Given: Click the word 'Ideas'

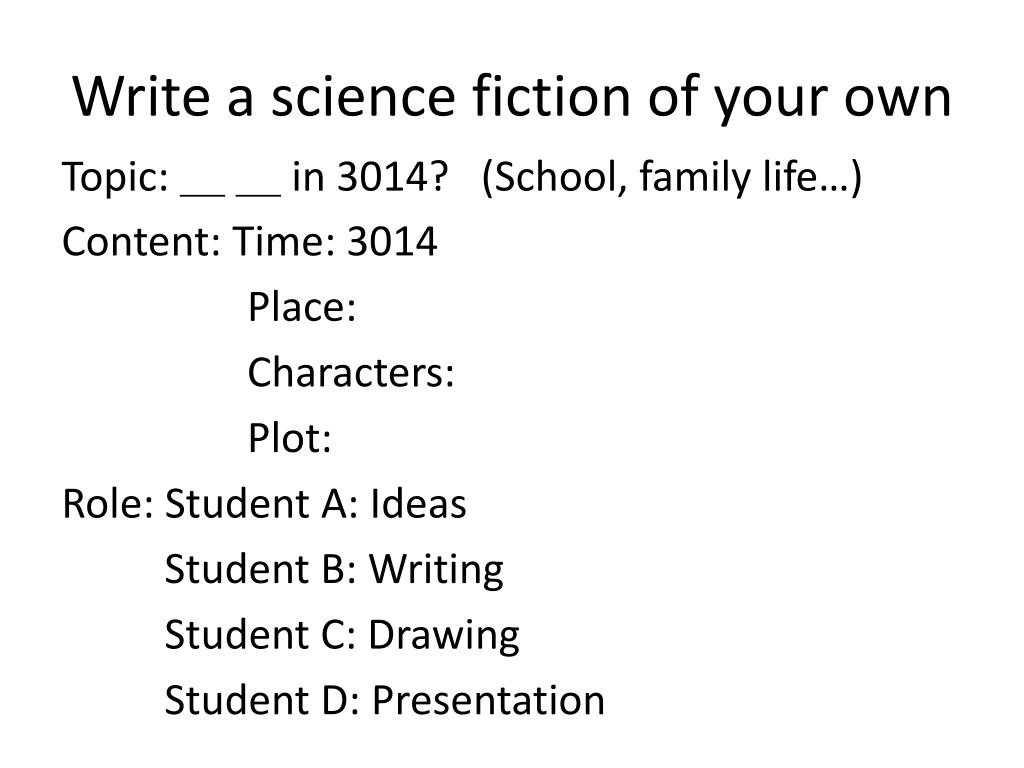Looking at the screenshot, I should pyautogui.click(x=419, y=504).
